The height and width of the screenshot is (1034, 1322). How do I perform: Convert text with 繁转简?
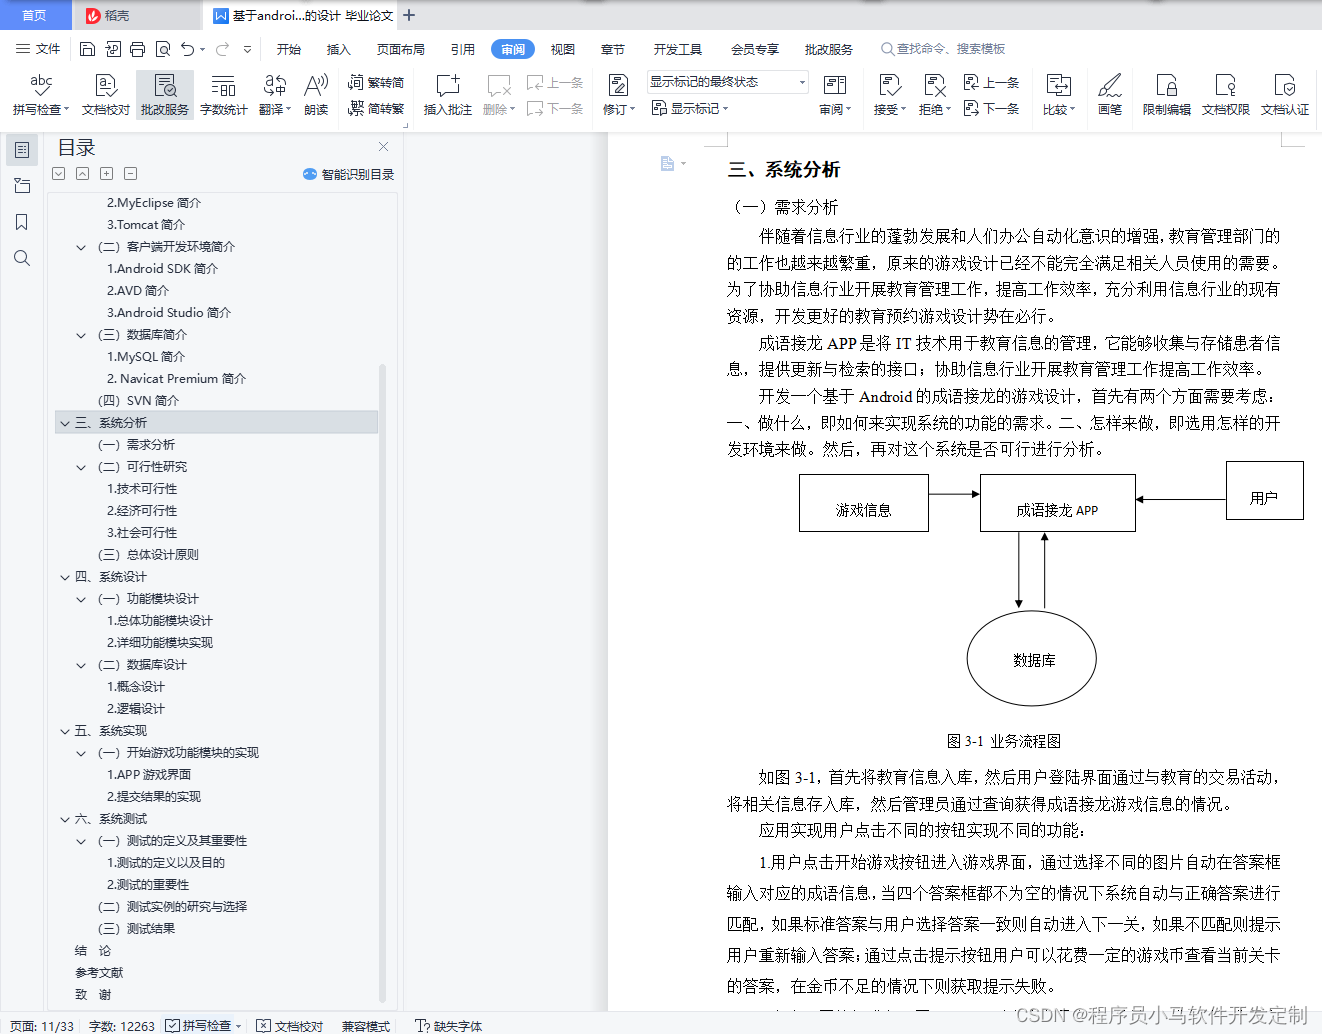(376, 83)
